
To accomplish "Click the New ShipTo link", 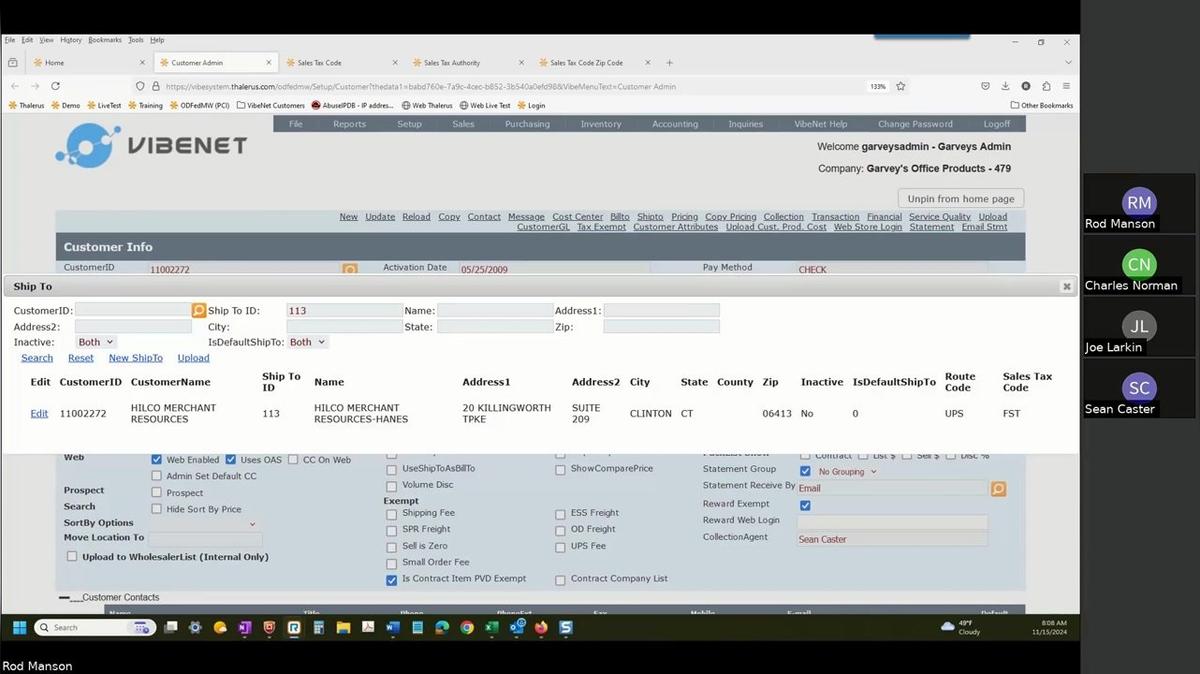I will pyautogui.click(x=135, y=358).
